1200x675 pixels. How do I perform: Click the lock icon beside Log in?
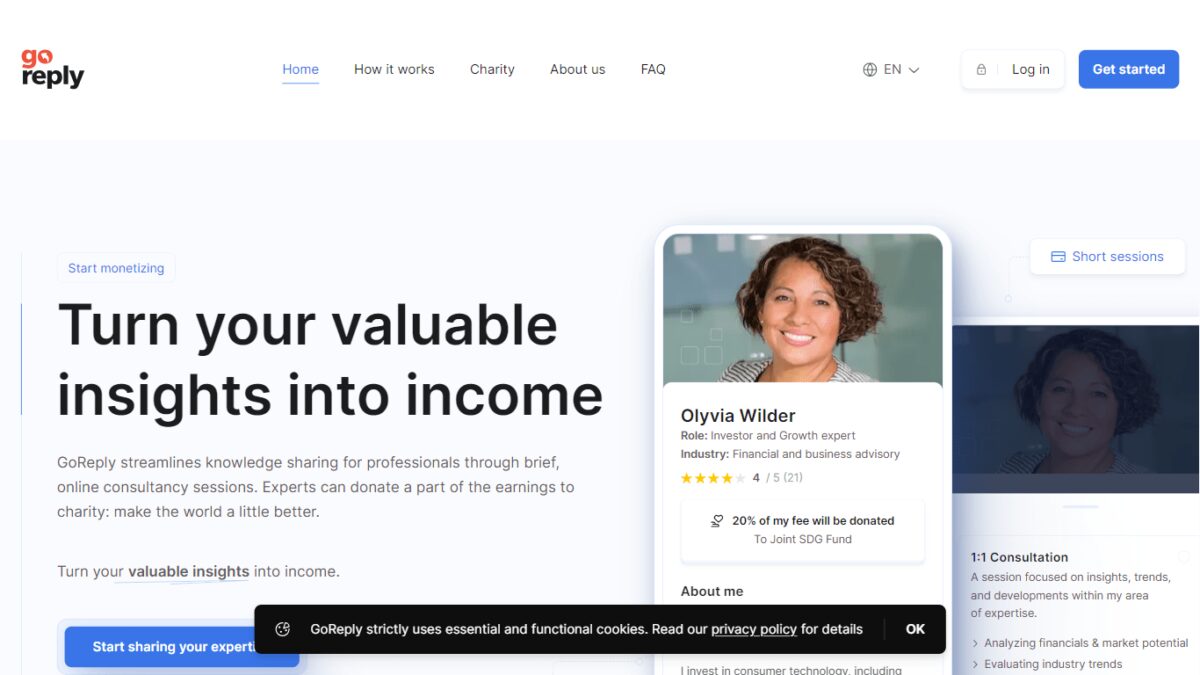(981, 70)
